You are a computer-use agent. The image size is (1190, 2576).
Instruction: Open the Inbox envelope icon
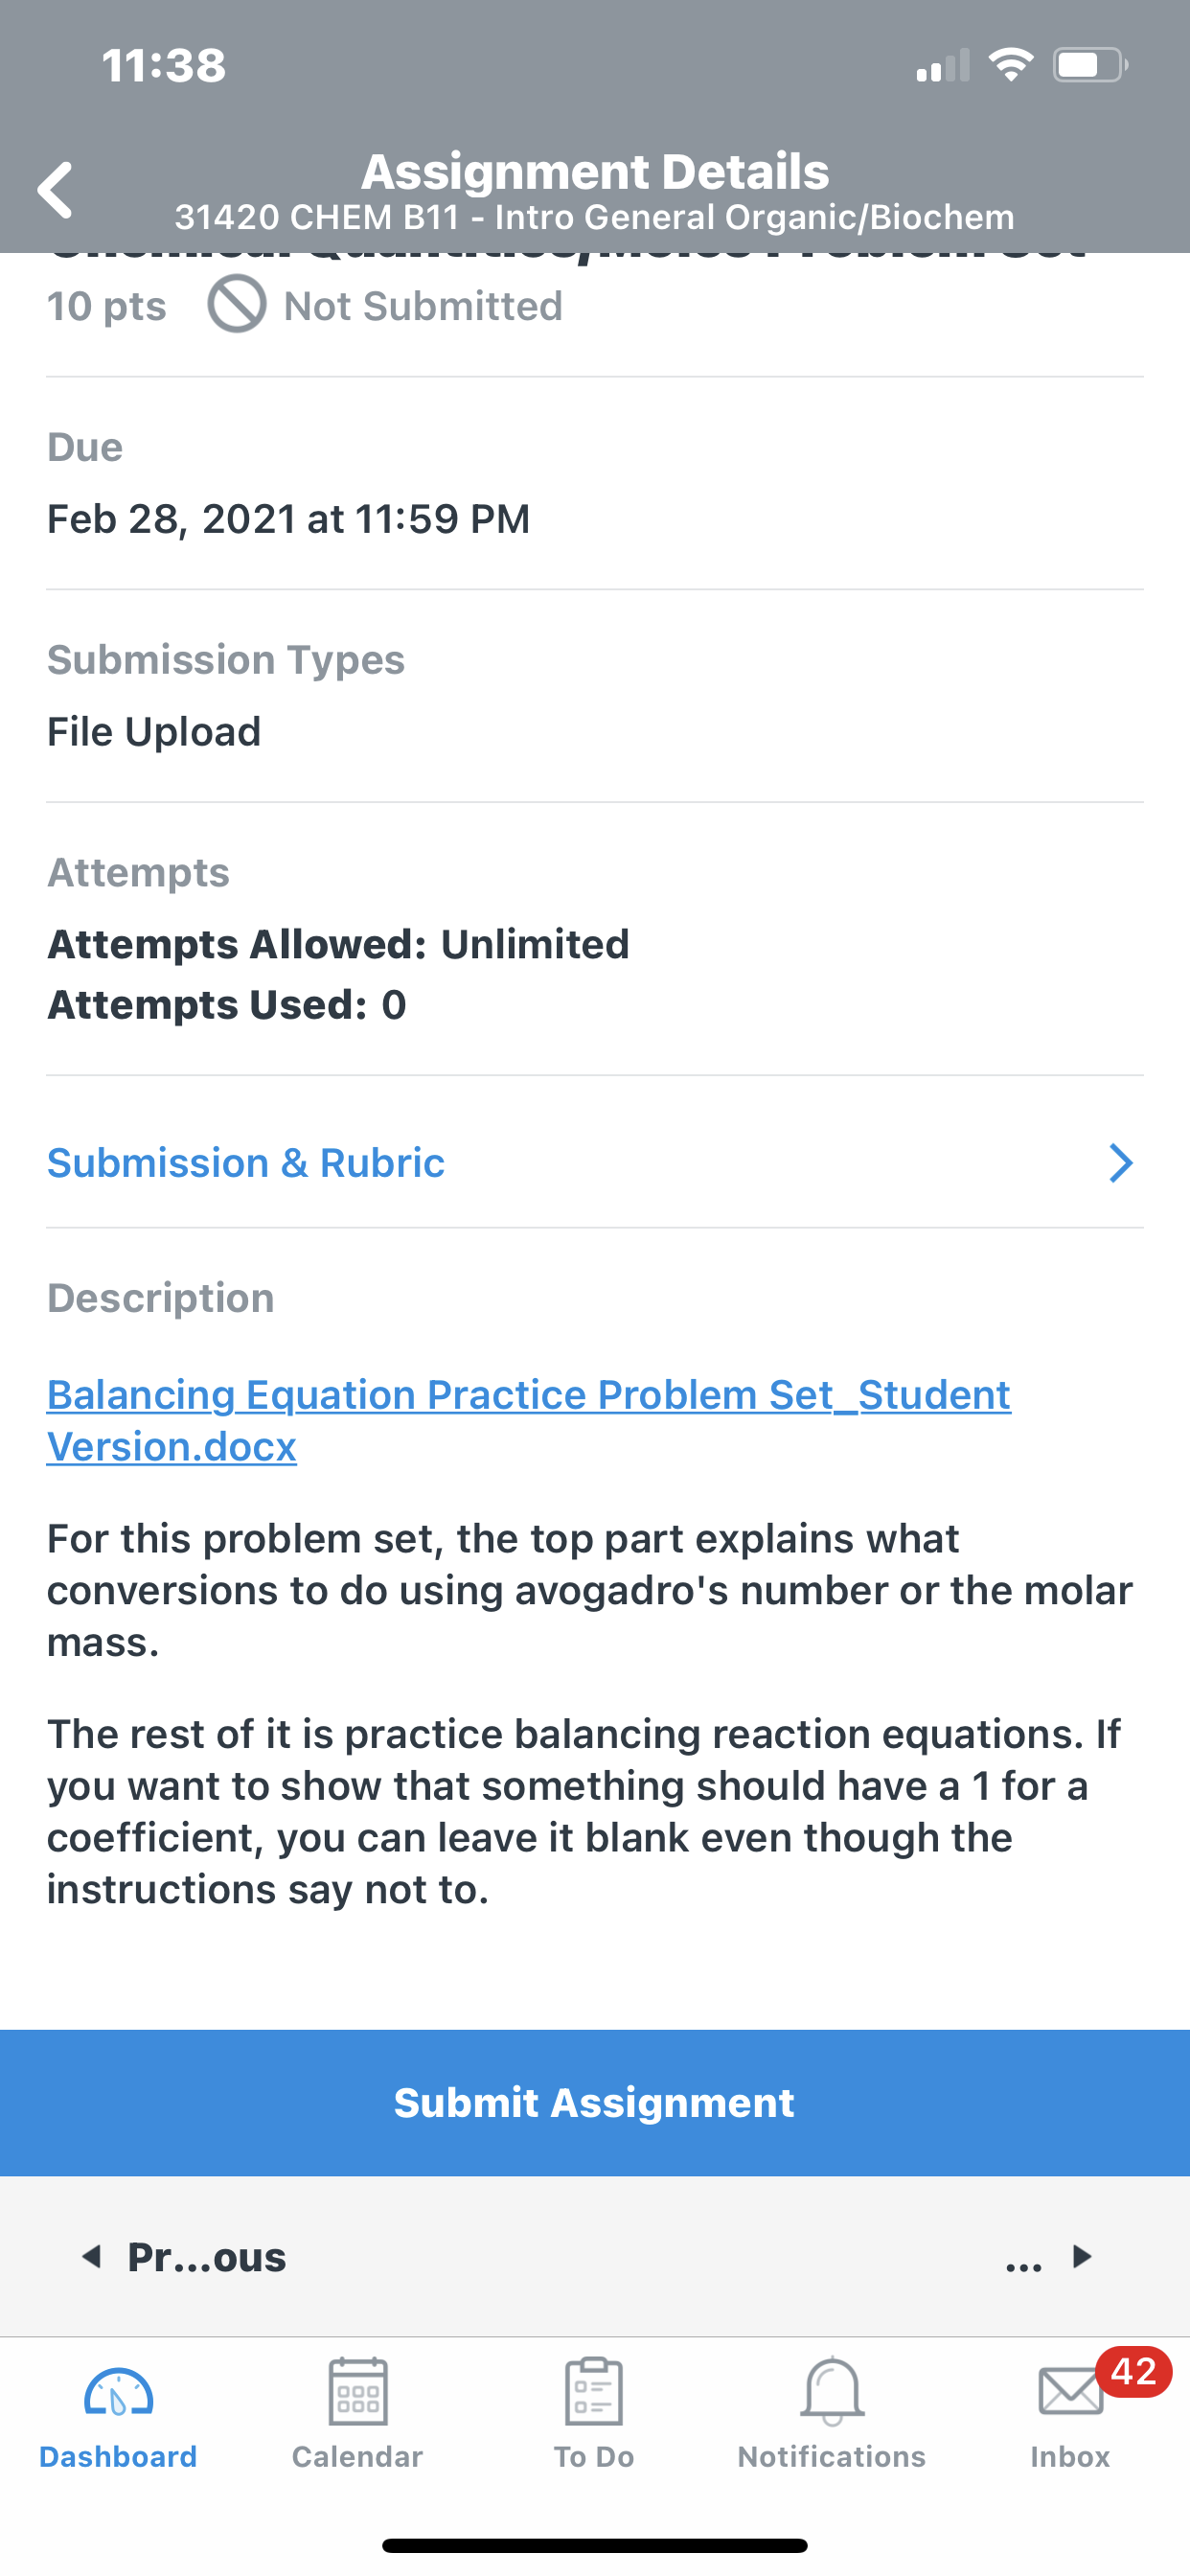tap(1070, 2393)
